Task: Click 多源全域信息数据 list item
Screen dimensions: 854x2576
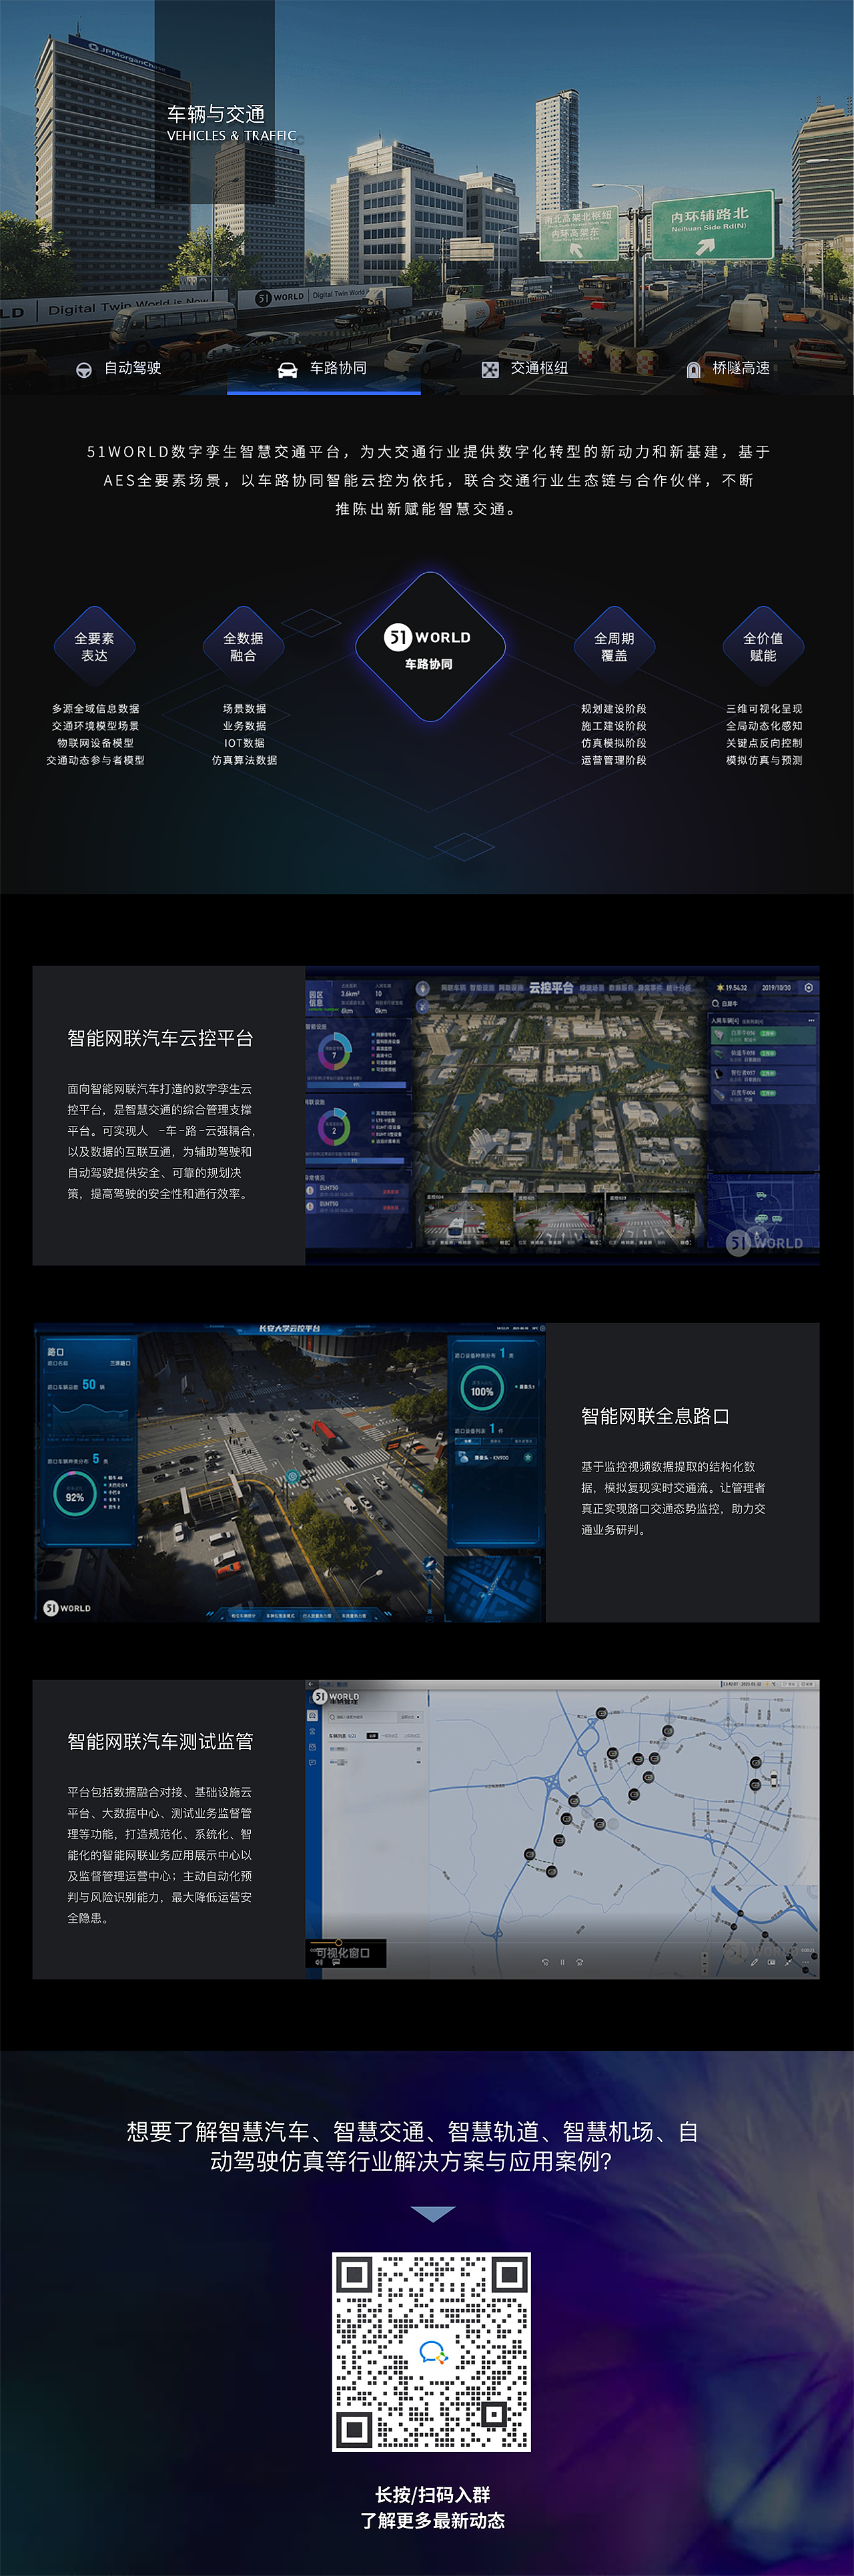Action: click(96, 709)
